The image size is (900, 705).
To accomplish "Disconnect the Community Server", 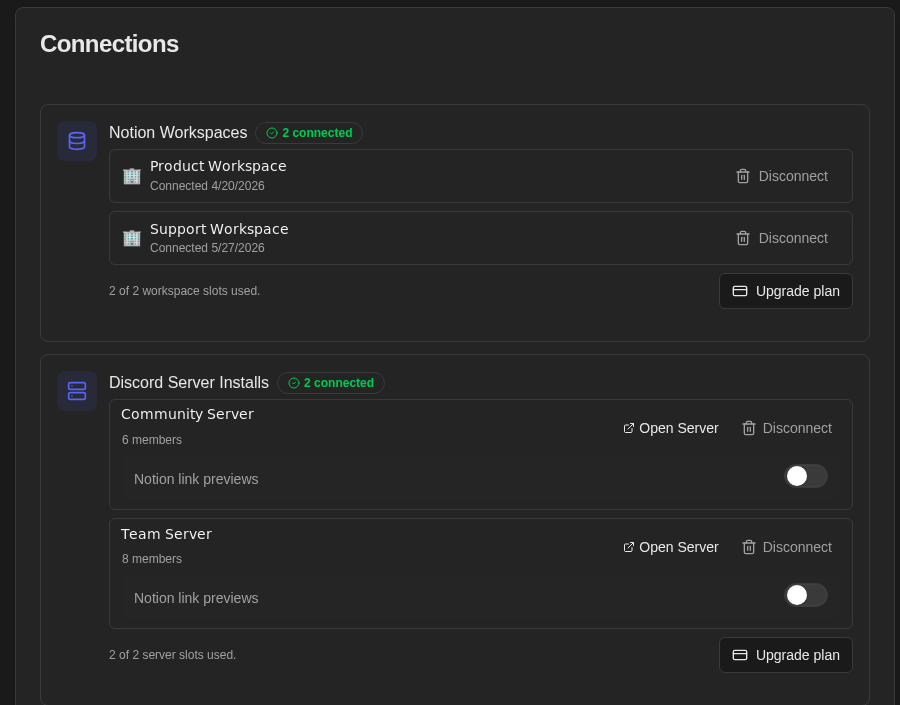I will pyautogui.click(x=787, y=428).
